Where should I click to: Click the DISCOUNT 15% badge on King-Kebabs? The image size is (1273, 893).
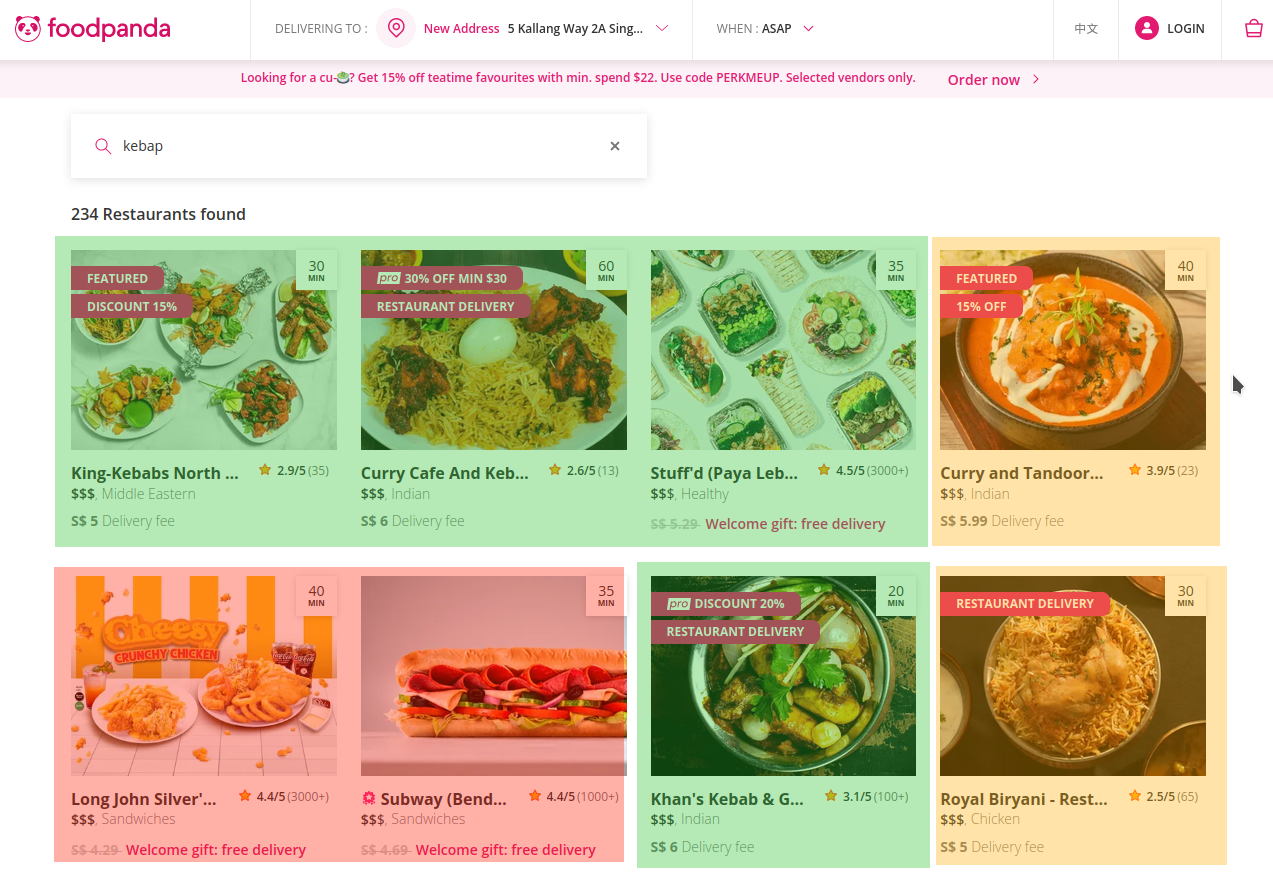tap(132, 307)
